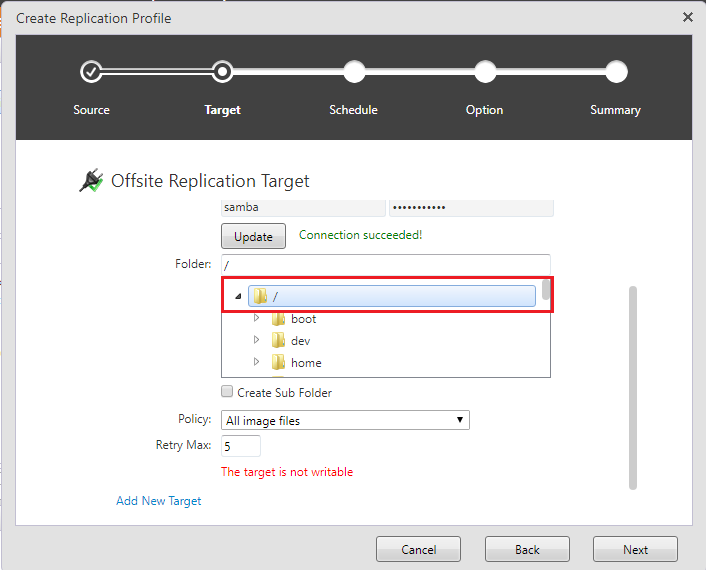Viewport: 707px width, 570px height.
Task: Expand the home folder
Action: click(256, 362)
